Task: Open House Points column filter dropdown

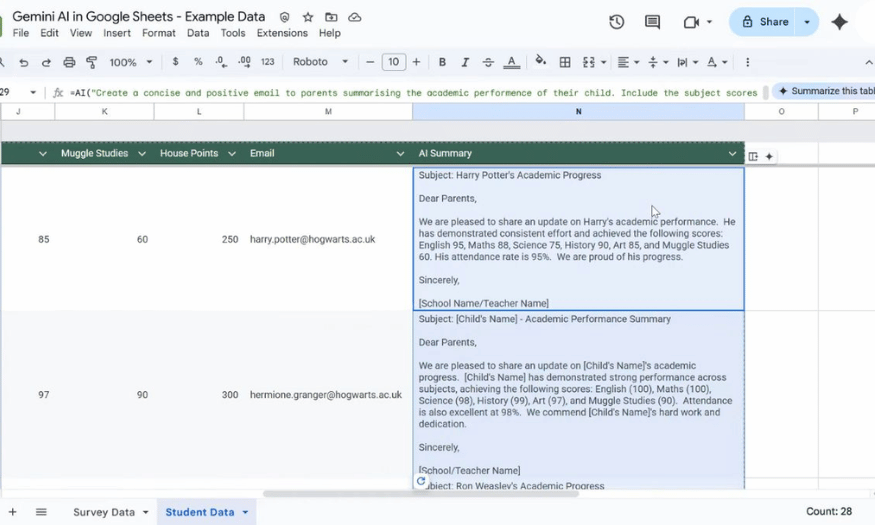Action: (x=232, y=153)
